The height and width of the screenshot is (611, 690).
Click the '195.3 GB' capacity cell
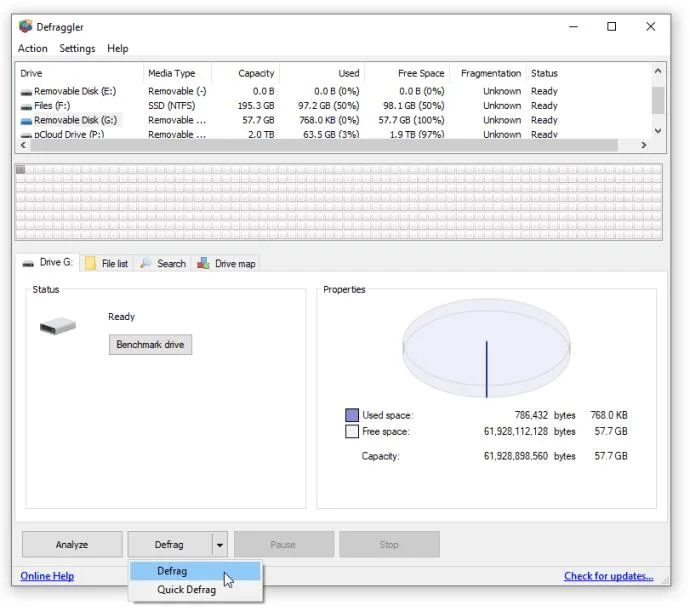pyautogui.click(x=256, y=106)
